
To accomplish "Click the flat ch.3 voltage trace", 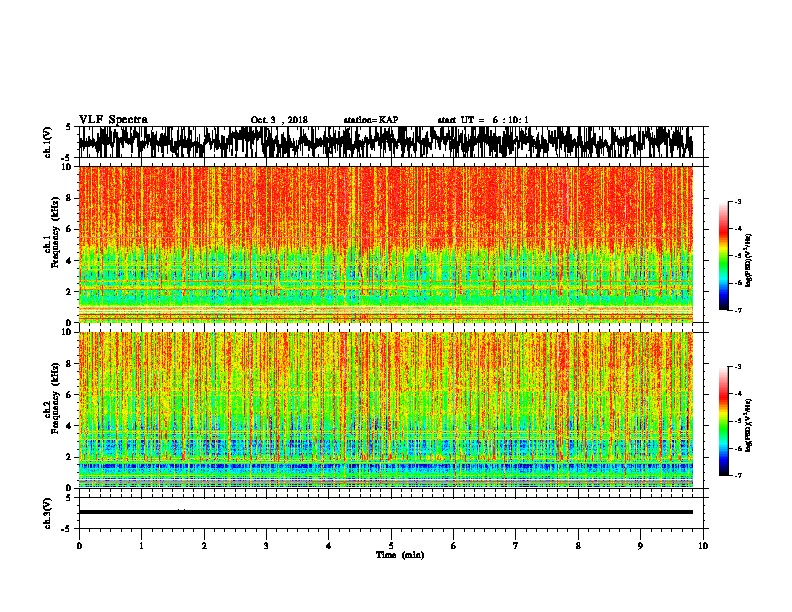I will [x=385, y=512].
